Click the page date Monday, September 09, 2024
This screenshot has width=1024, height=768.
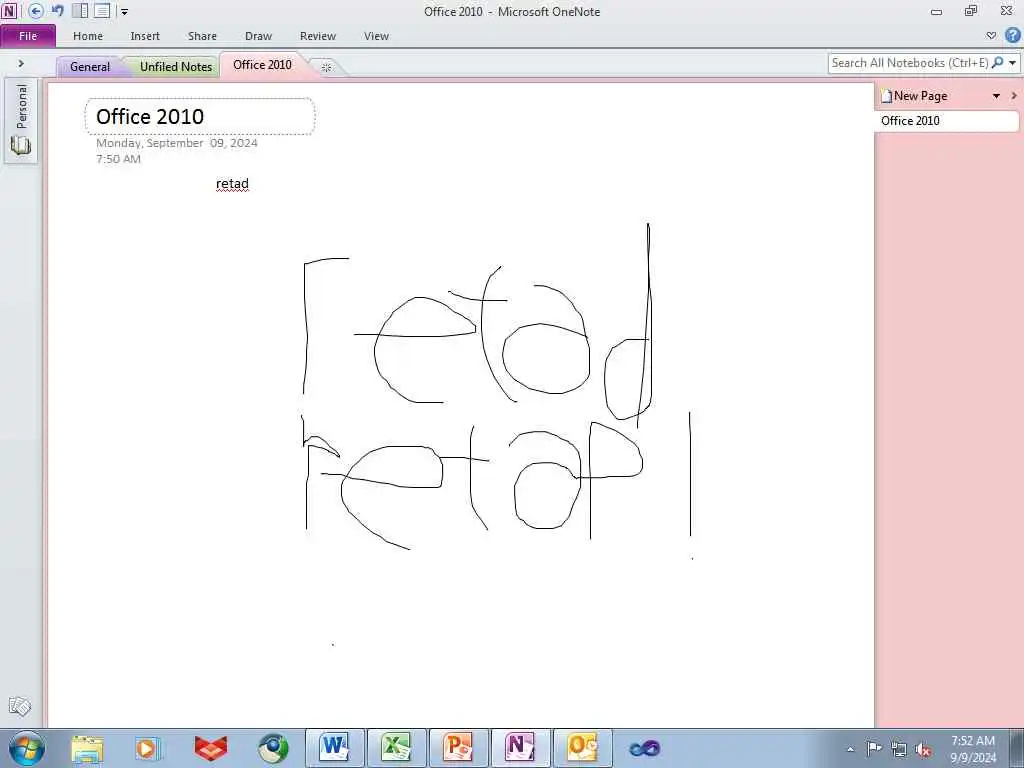tap(177, 143)
